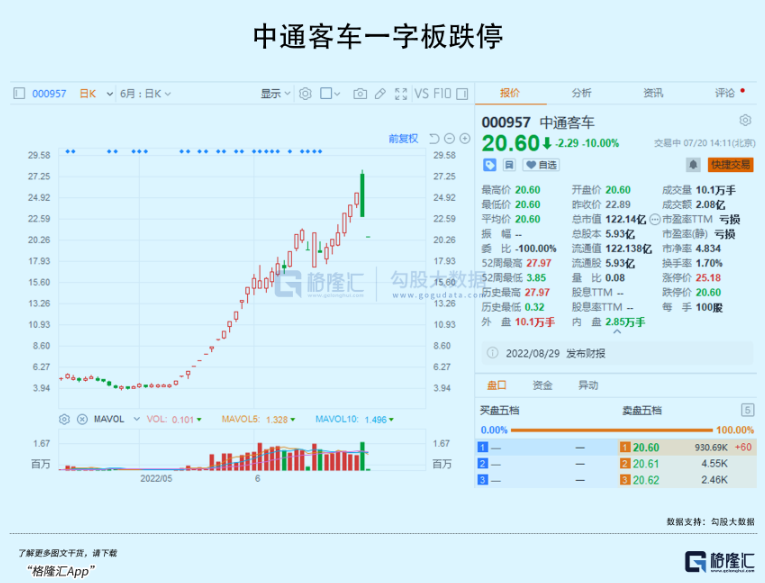
Task: Toggle 自选 favorite for 中通客车
Action: point(542,165)
